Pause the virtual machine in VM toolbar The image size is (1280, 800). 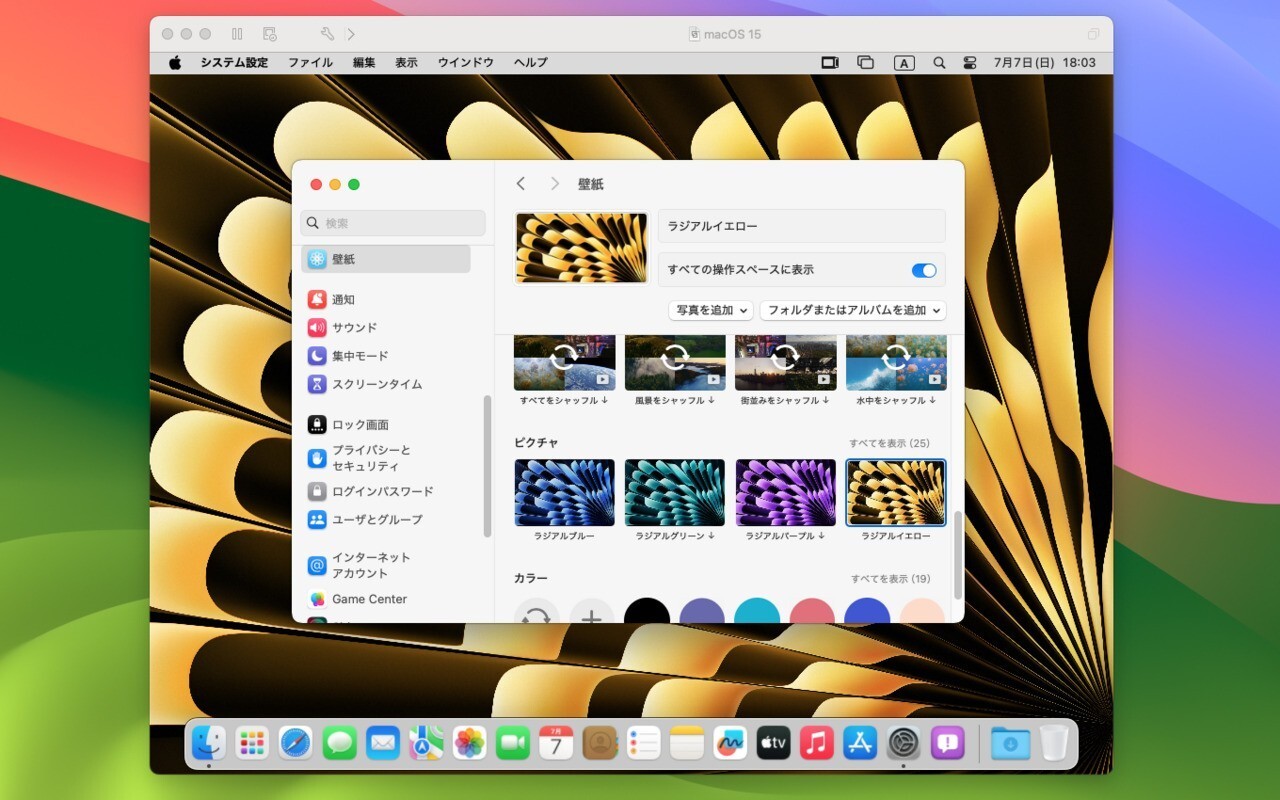tap(237, 34)
